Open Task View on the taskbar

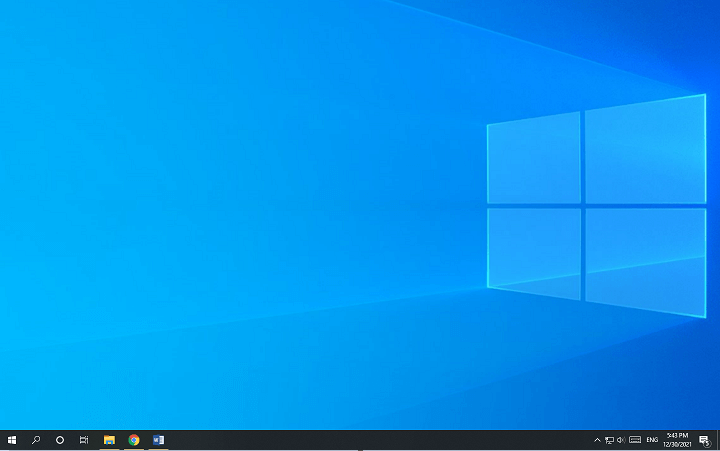coord(84,440)
